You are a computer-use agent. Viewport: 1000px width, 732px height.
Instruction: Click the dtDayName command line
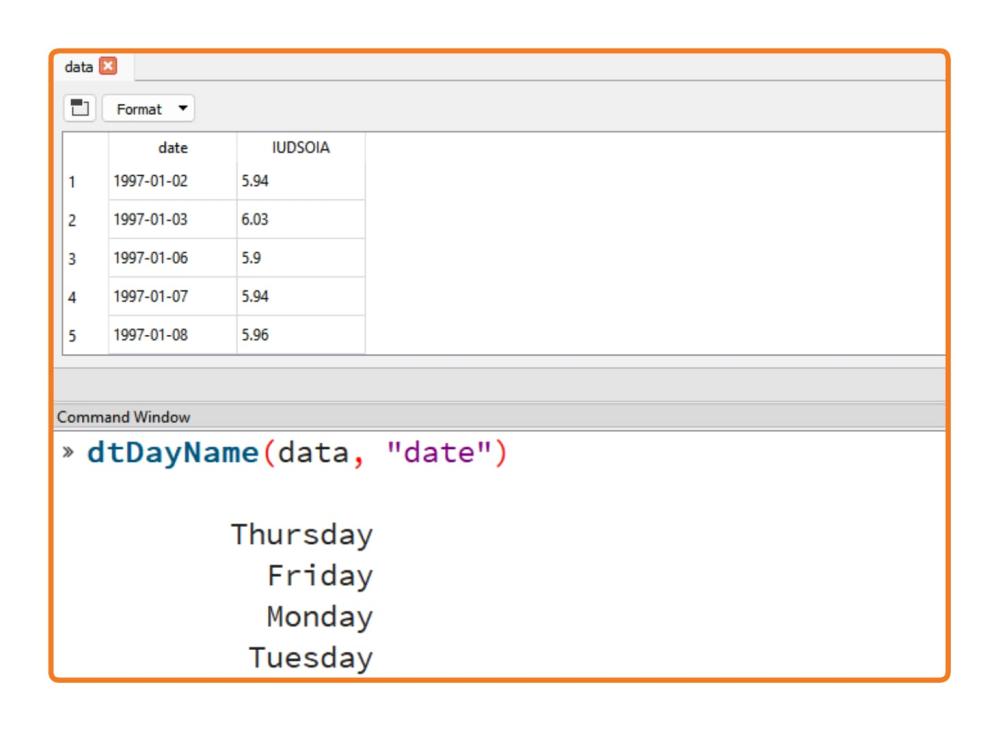pos(297,453)
